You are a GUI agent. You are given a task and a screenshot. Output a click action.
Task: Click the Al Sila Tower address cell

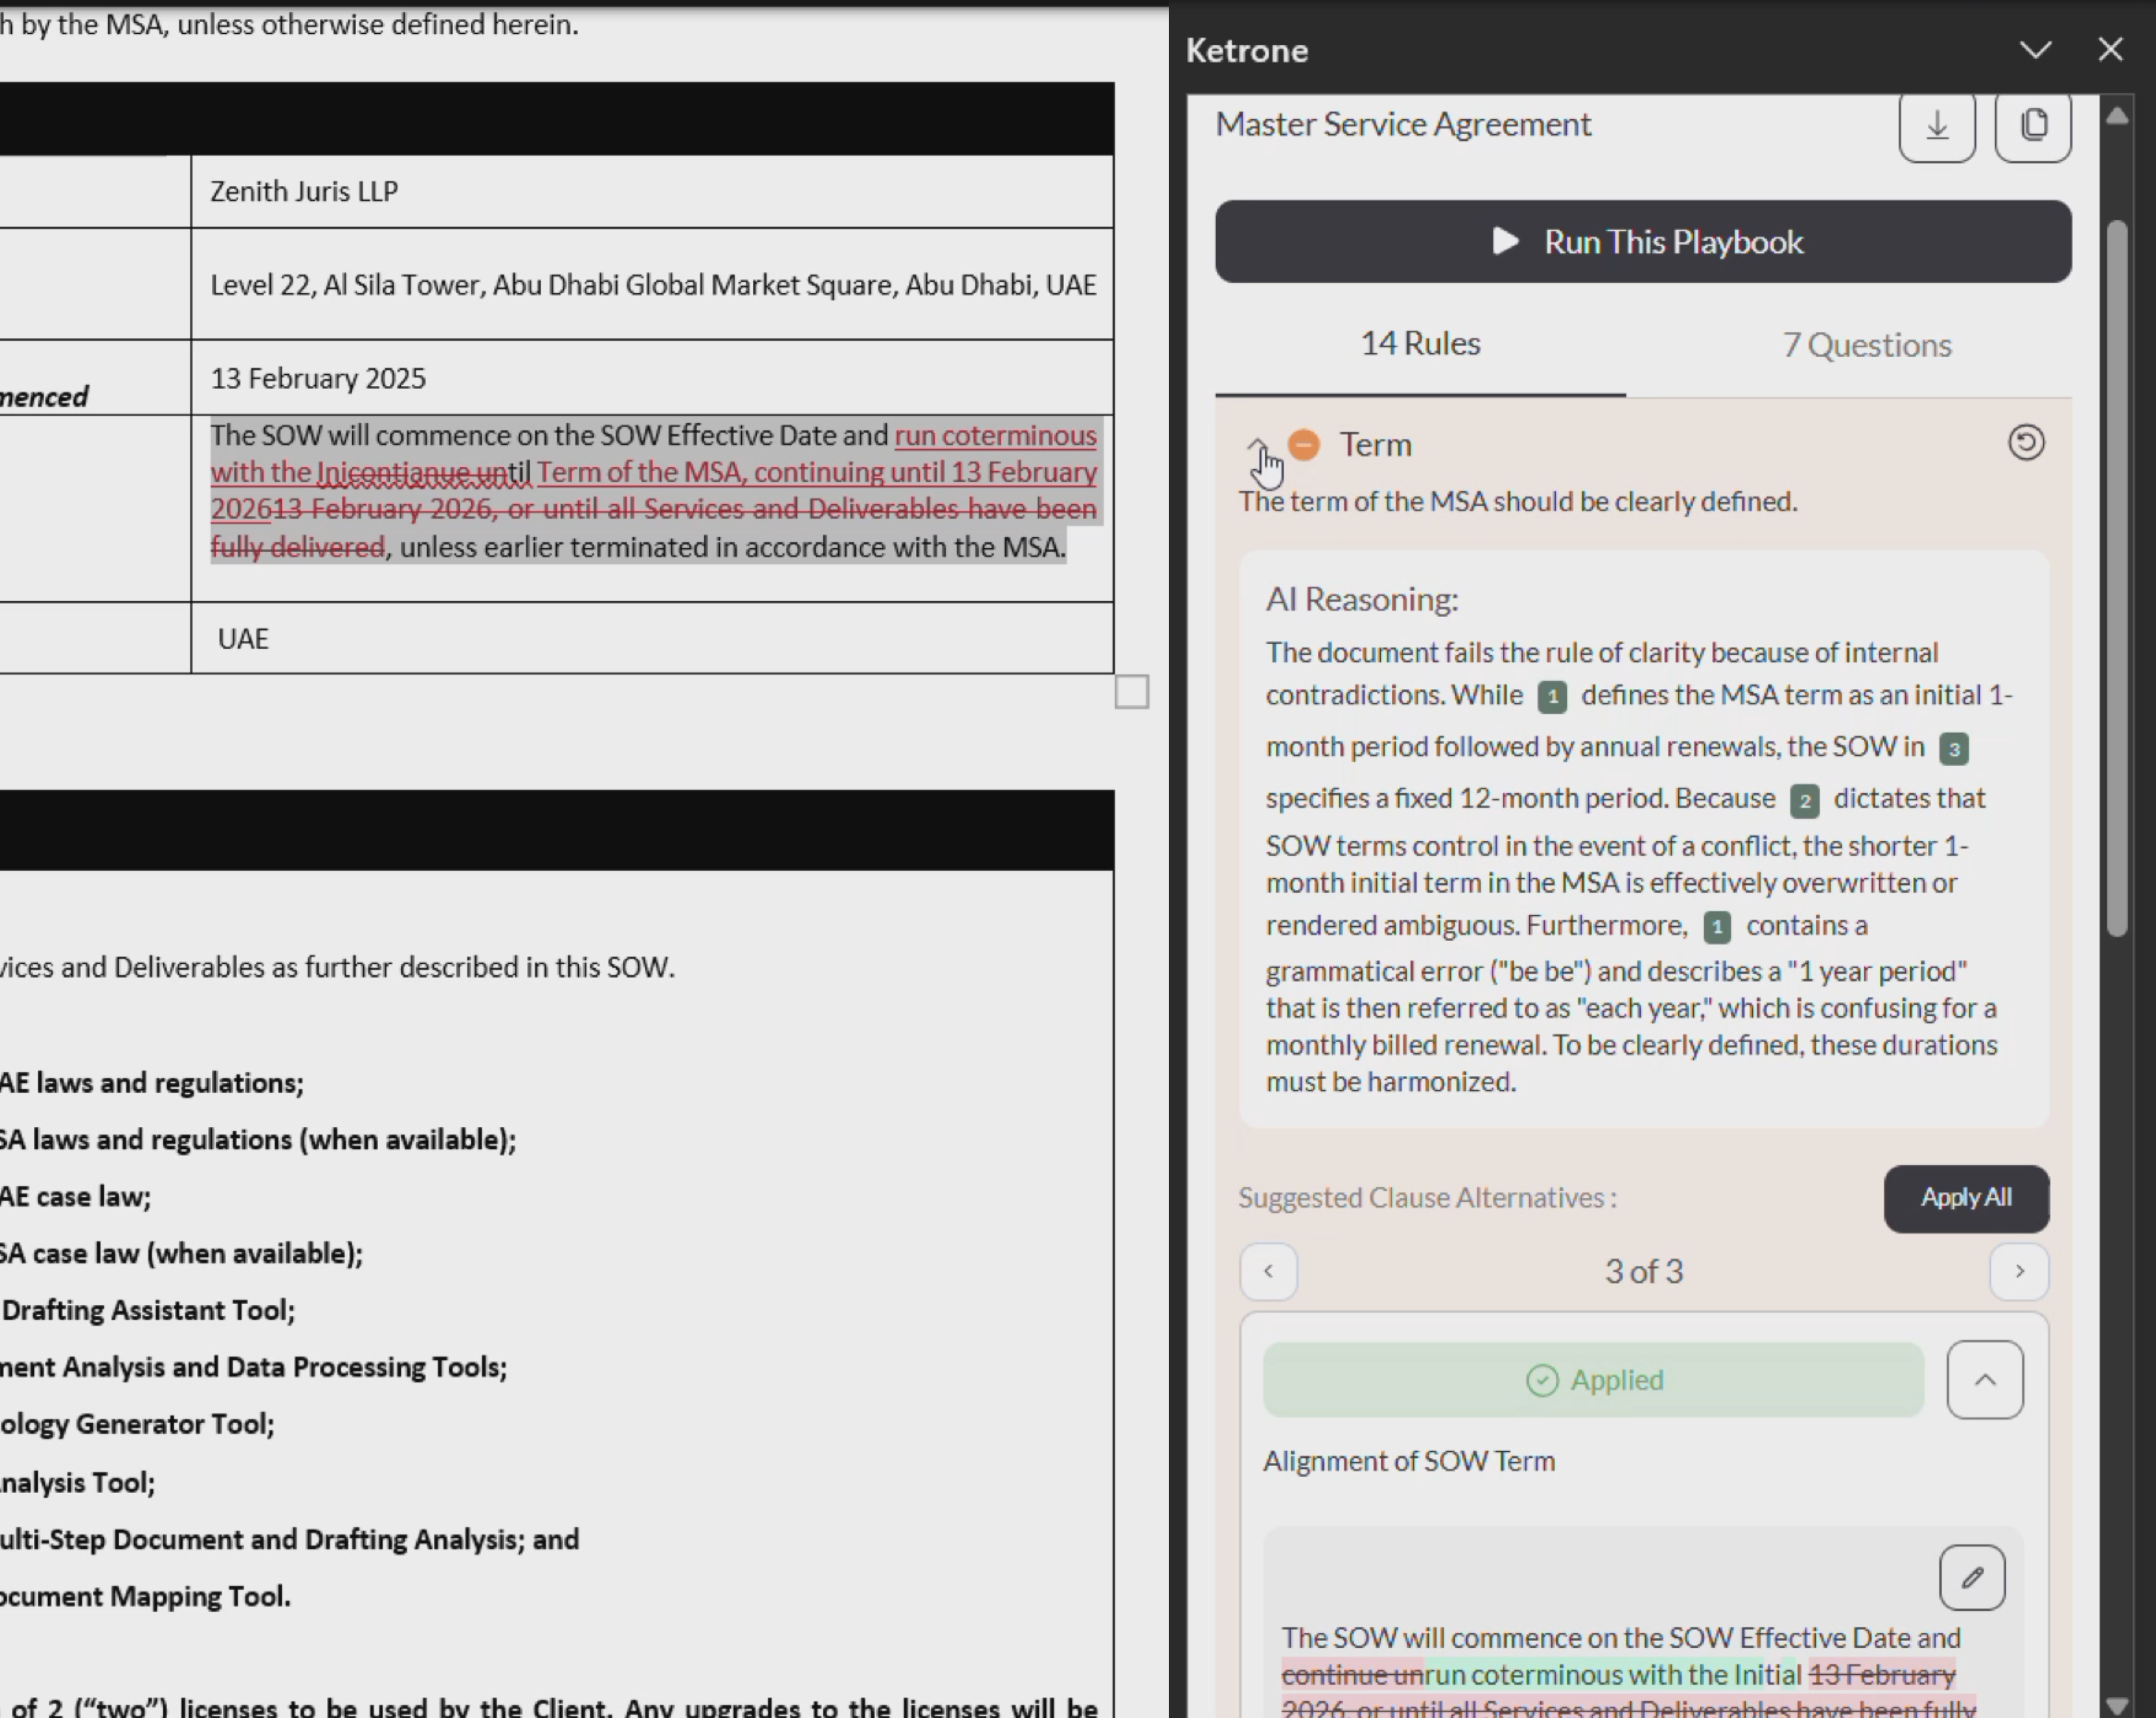652,284
